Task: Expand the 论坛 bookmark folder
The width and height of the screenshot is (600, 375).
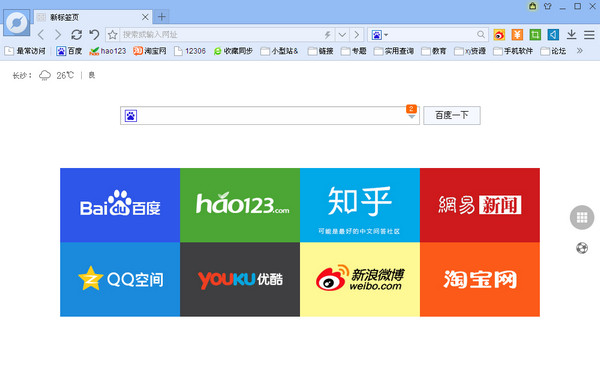Action: 553,51
